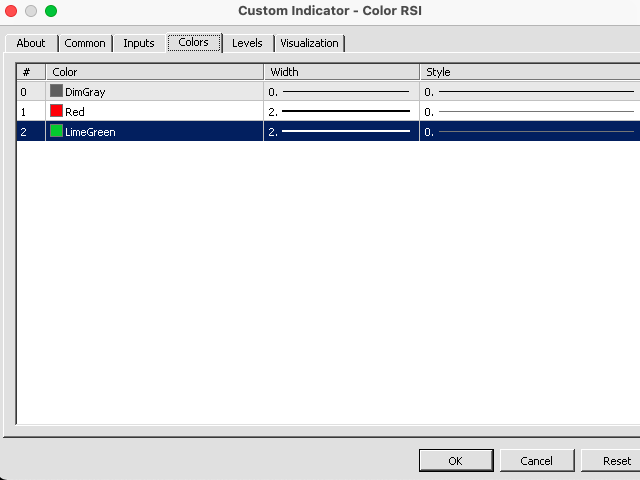Select the Colors tab

194,42
